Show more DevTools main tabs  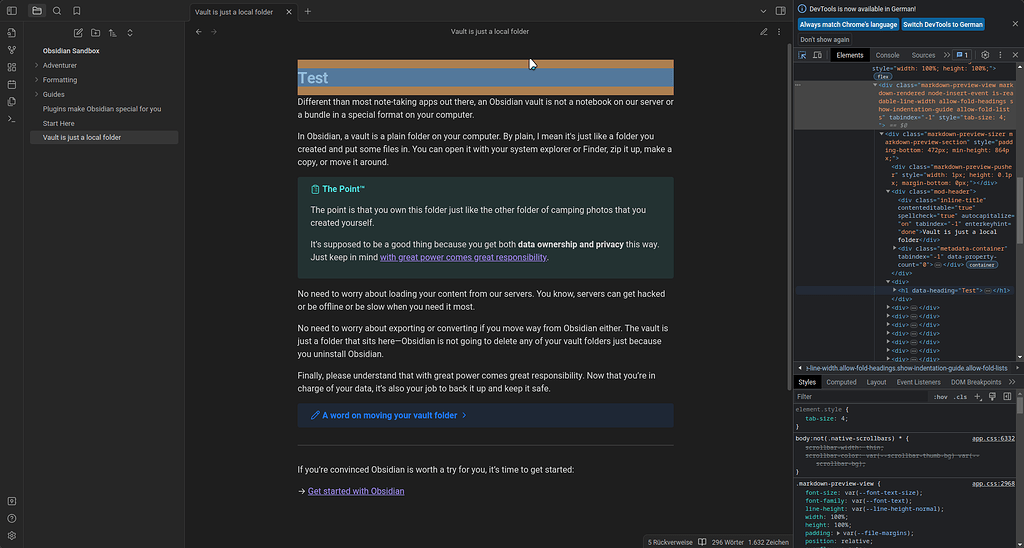[x=946, y=56]
